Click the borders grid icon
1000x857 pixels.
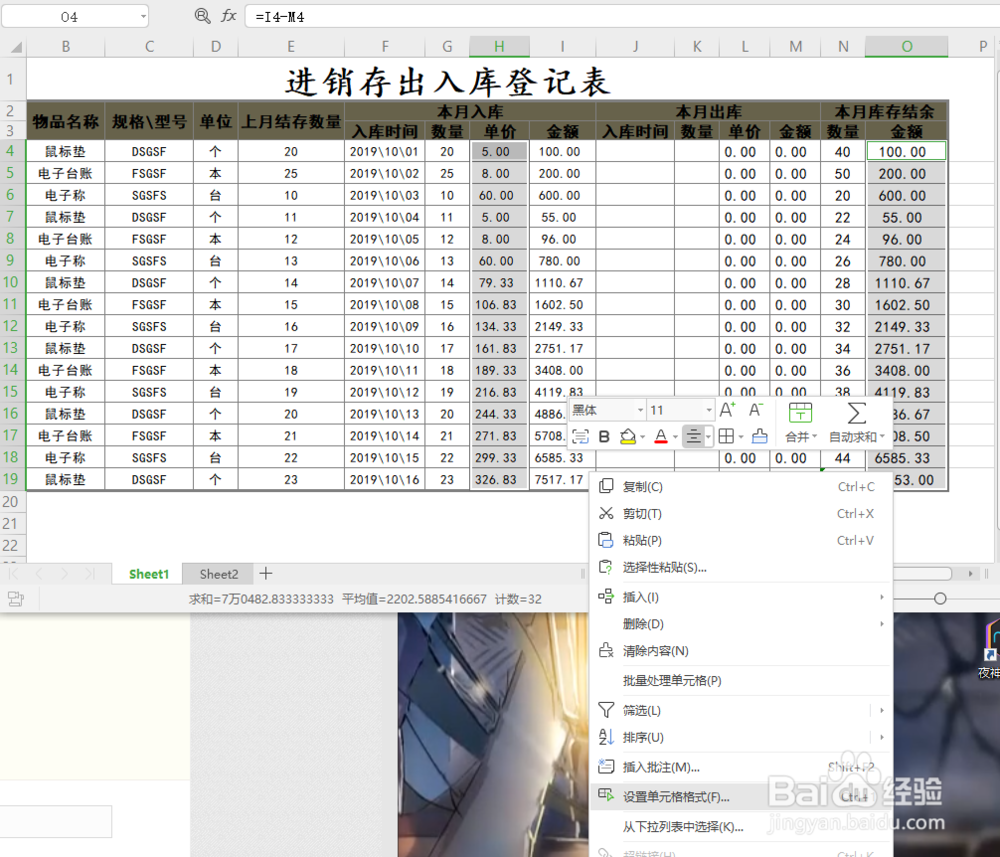[x=726, y=436]
